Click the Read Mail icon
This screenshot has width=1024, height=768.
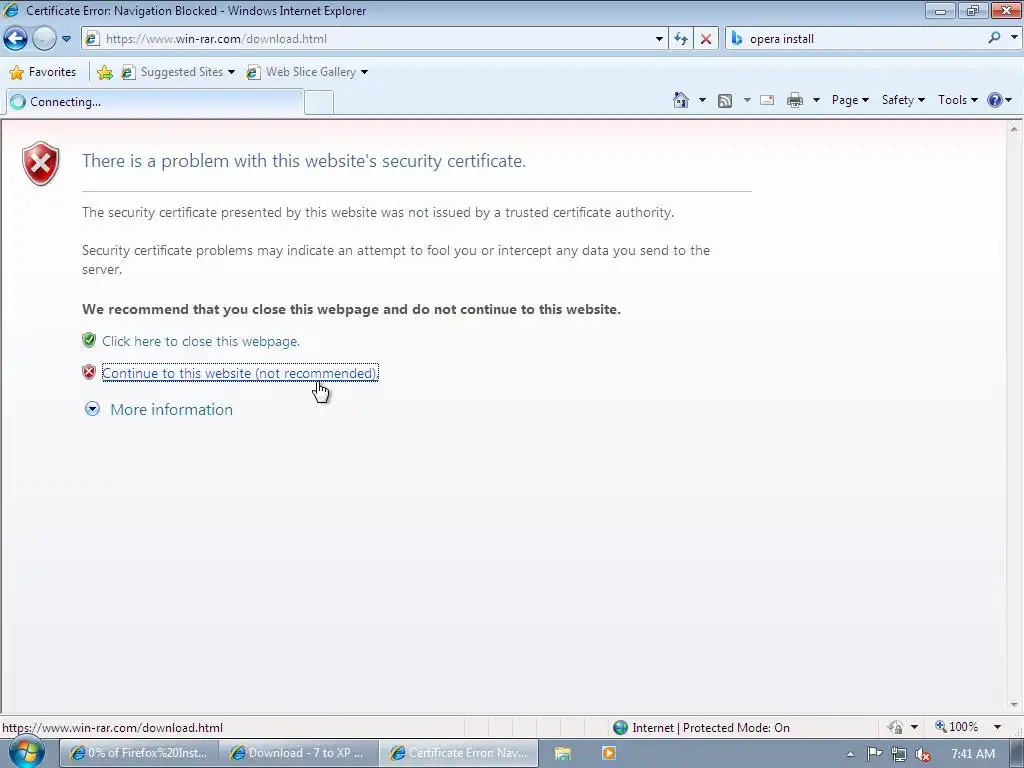point(767,100)
